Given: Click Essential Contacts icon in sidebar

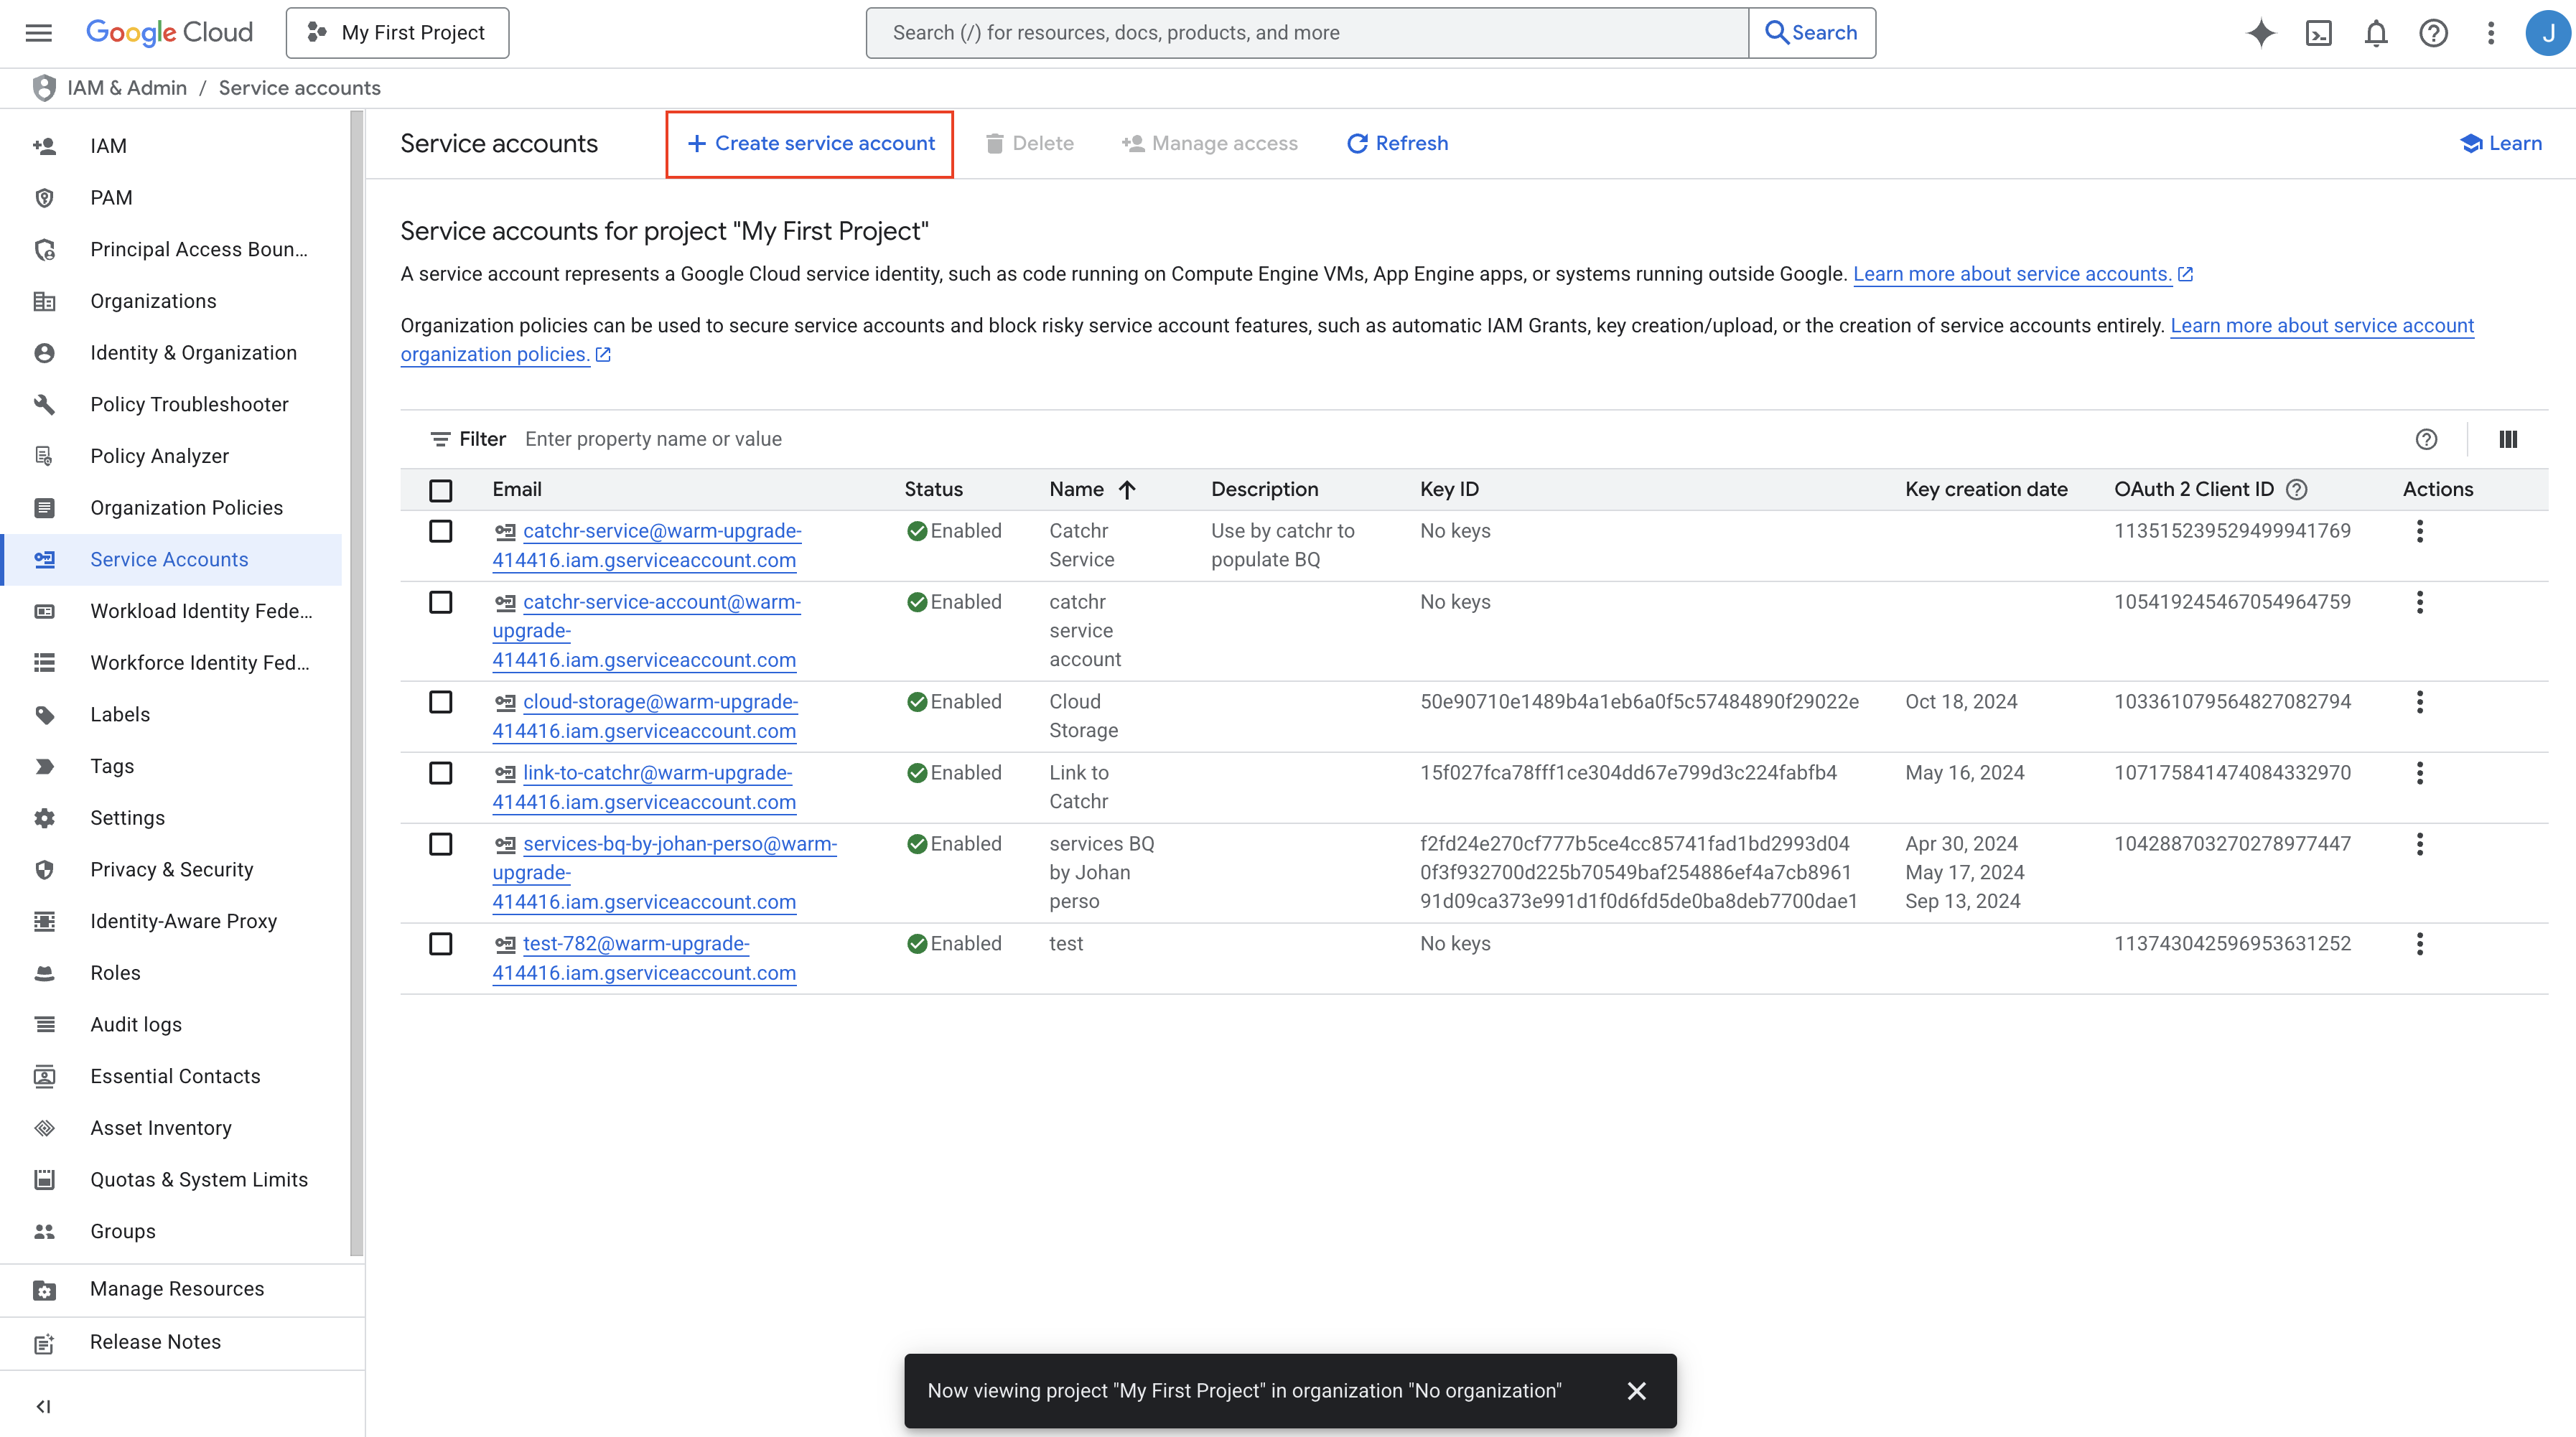Looking at the screenshot, I should (x=44, y=1076).
